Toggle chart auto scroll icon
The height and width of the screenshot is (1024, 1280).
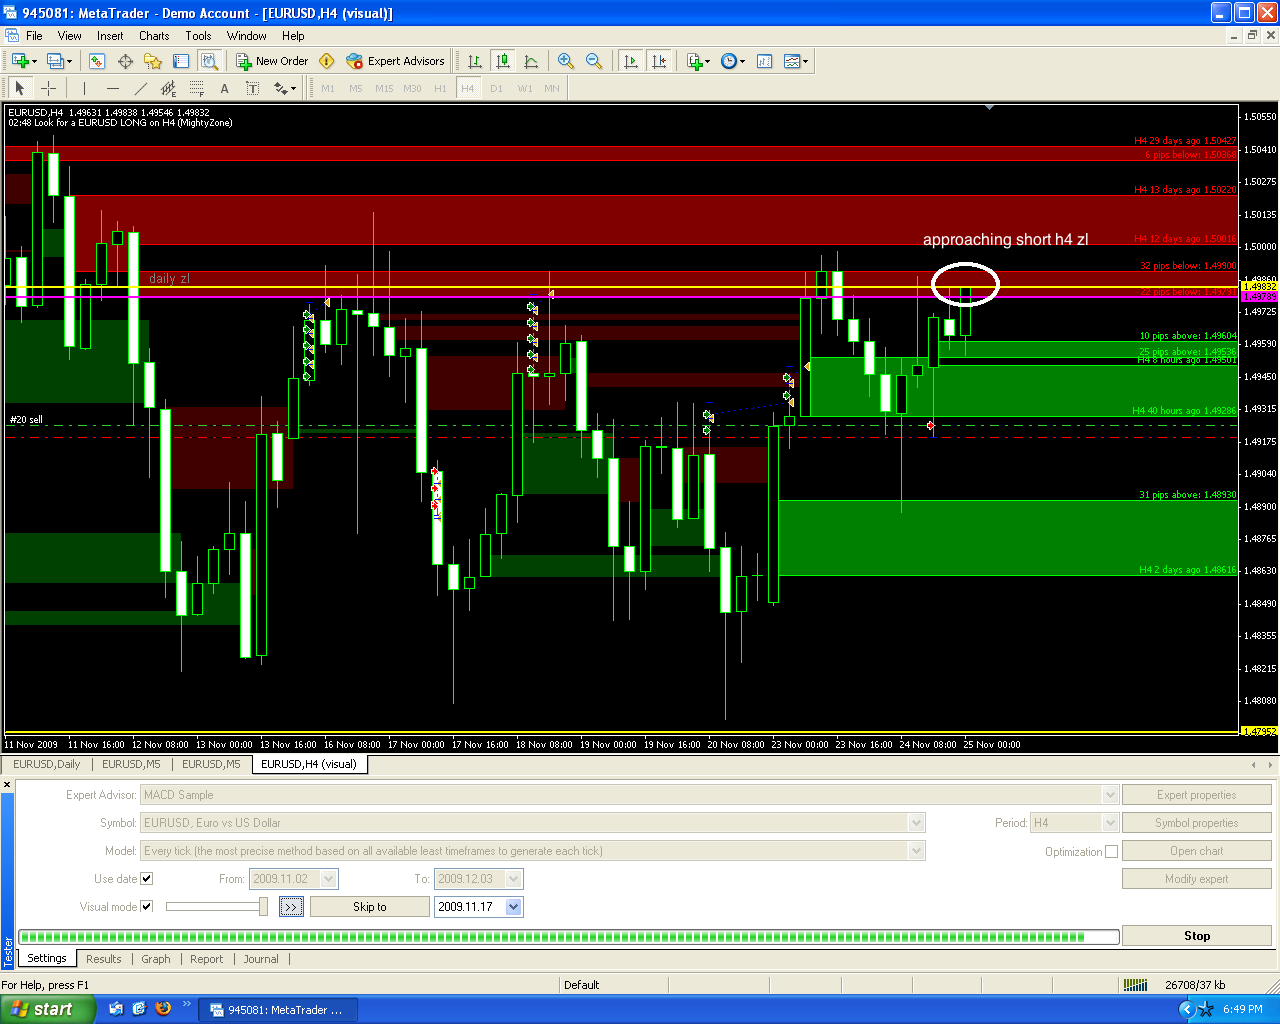[630, 61]
